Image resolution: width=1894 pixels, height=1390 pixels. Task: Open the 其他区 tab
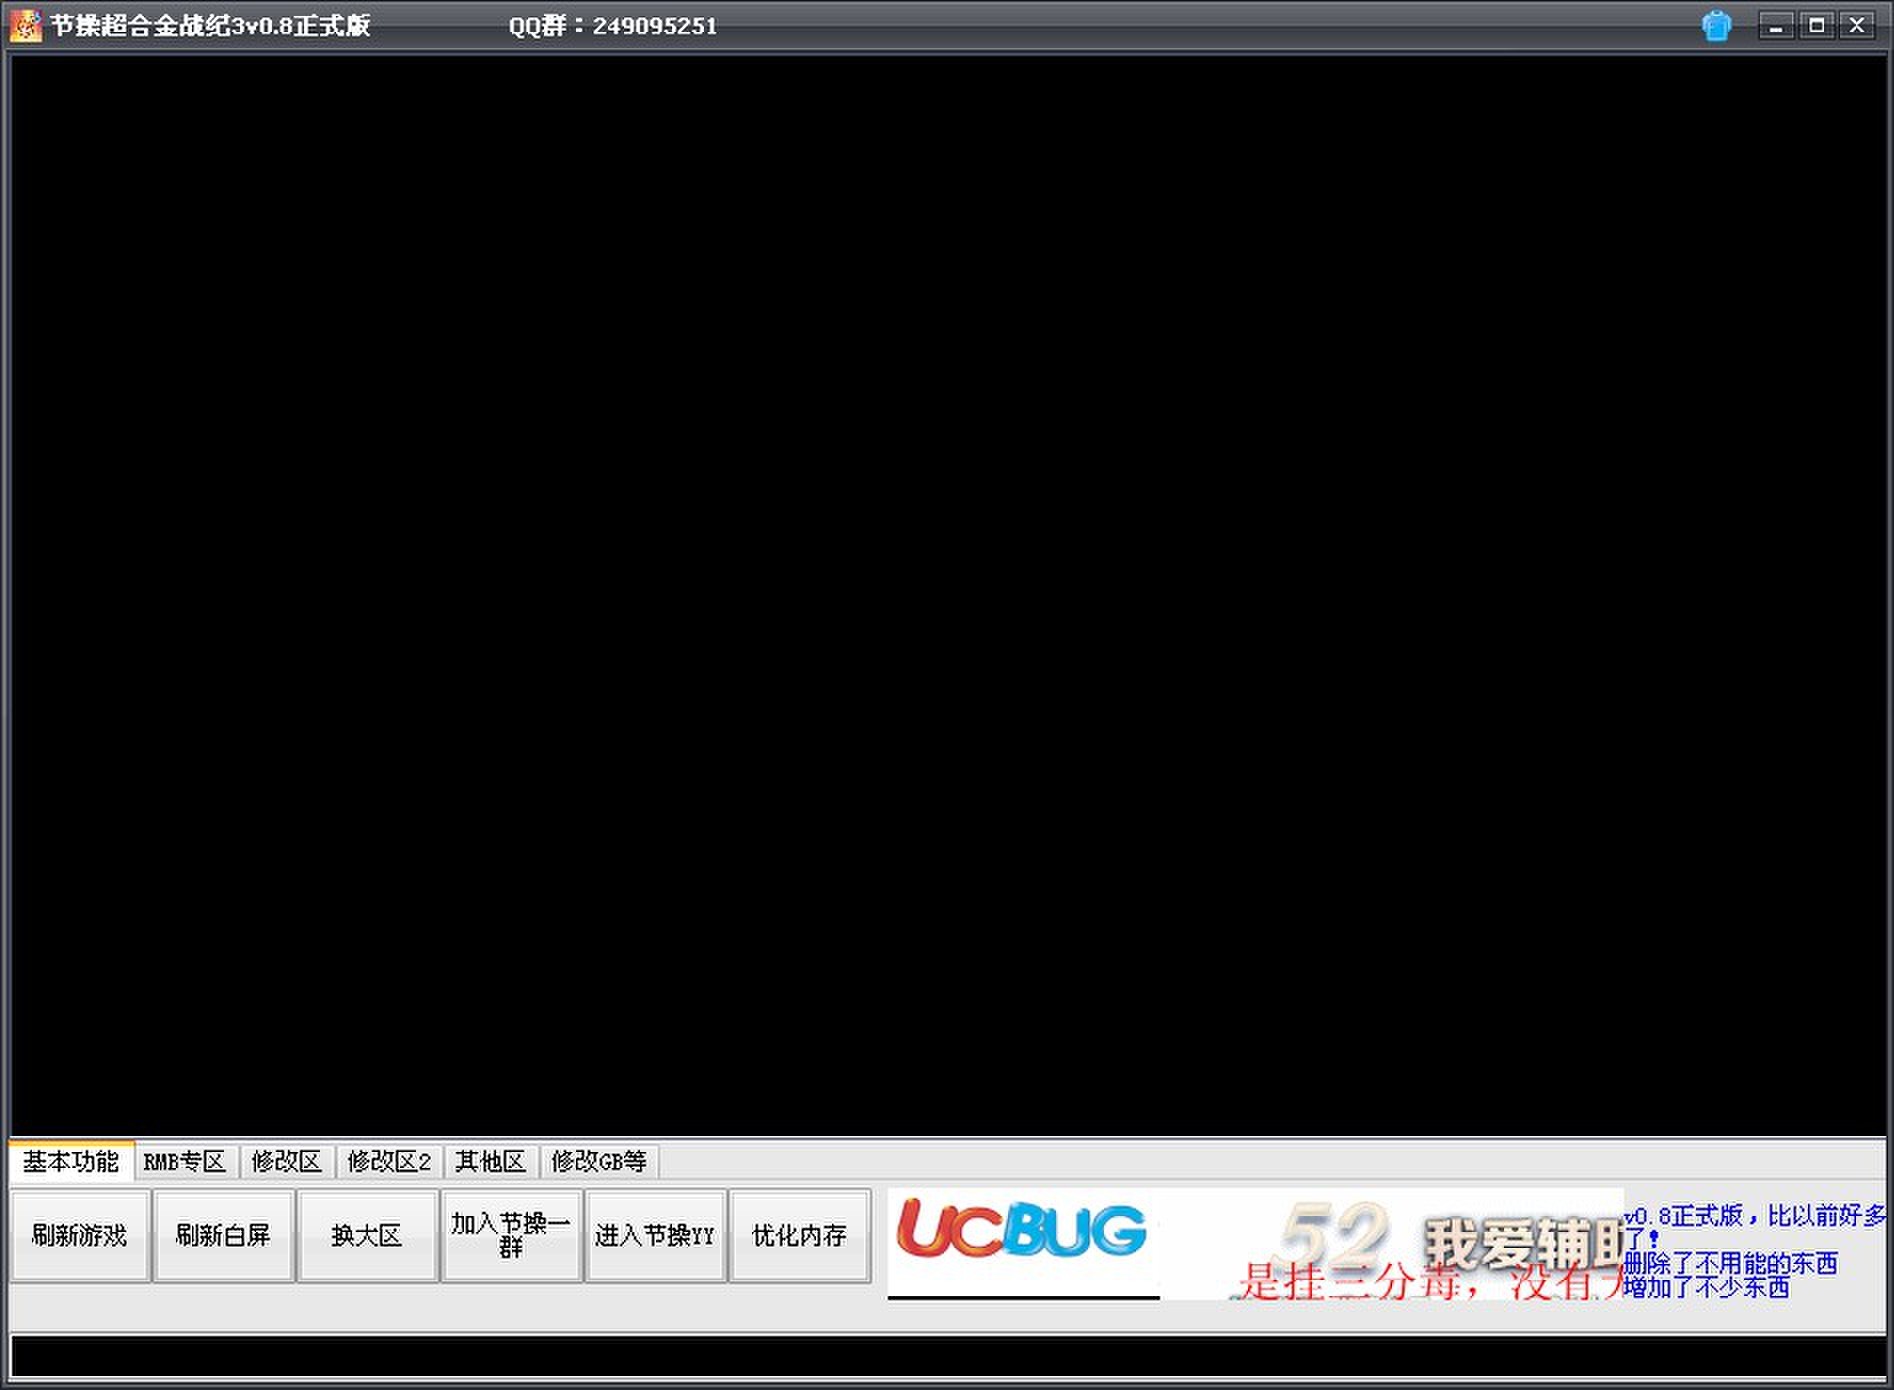point(490,1161)
